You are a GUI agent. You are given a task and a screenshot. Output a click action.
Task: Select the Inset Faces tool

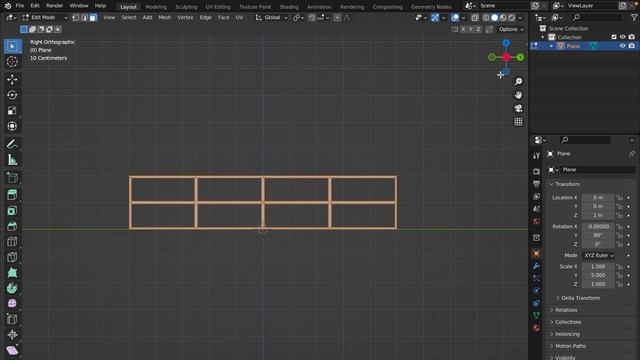tap(12, 211)
